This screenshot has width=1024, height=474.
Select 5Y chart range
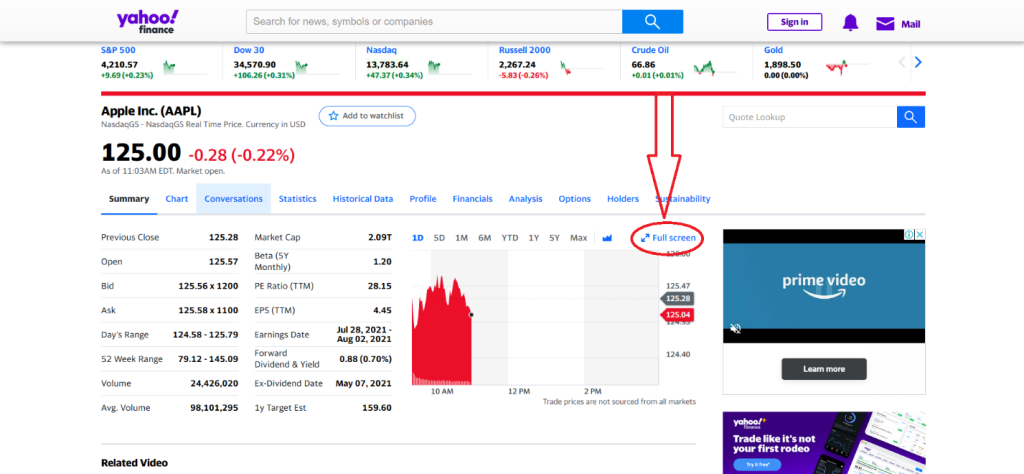[x=554, y=238]
